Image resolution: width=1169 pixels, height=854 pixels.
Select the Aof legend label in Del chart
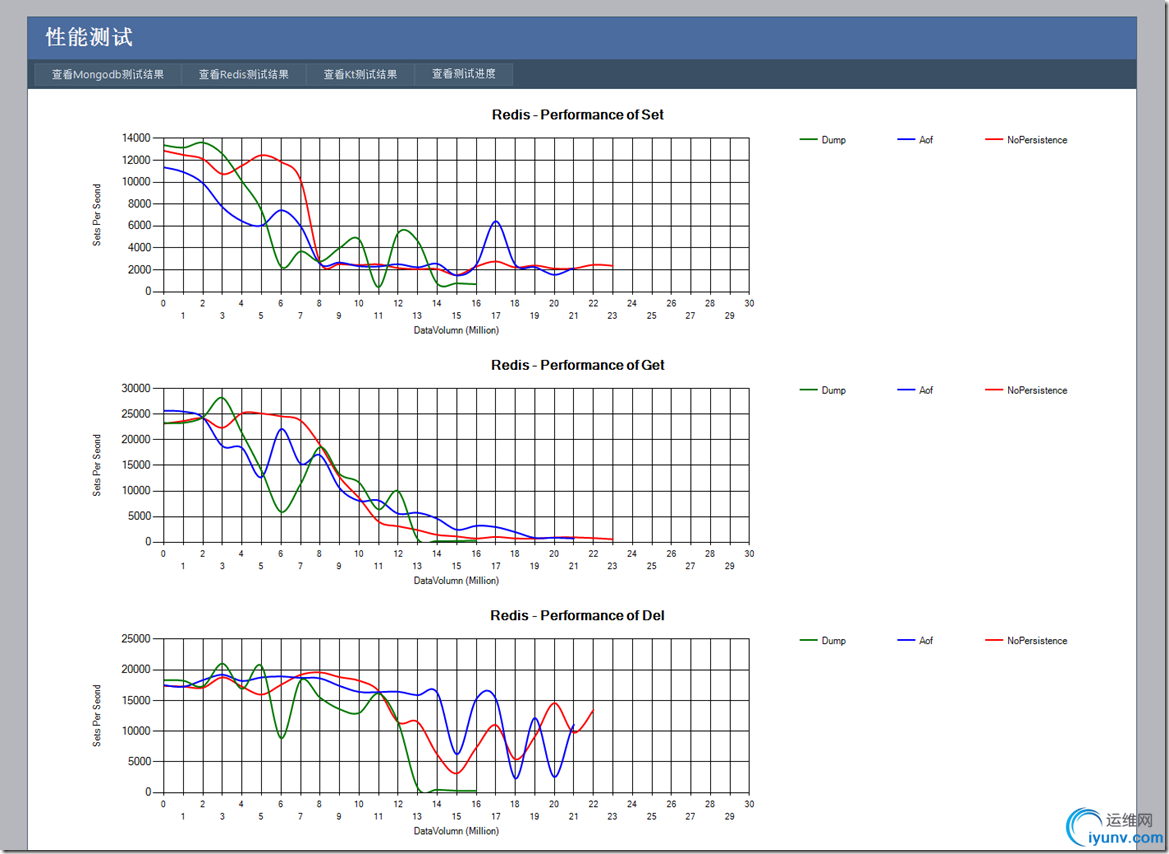coord(926,641)
